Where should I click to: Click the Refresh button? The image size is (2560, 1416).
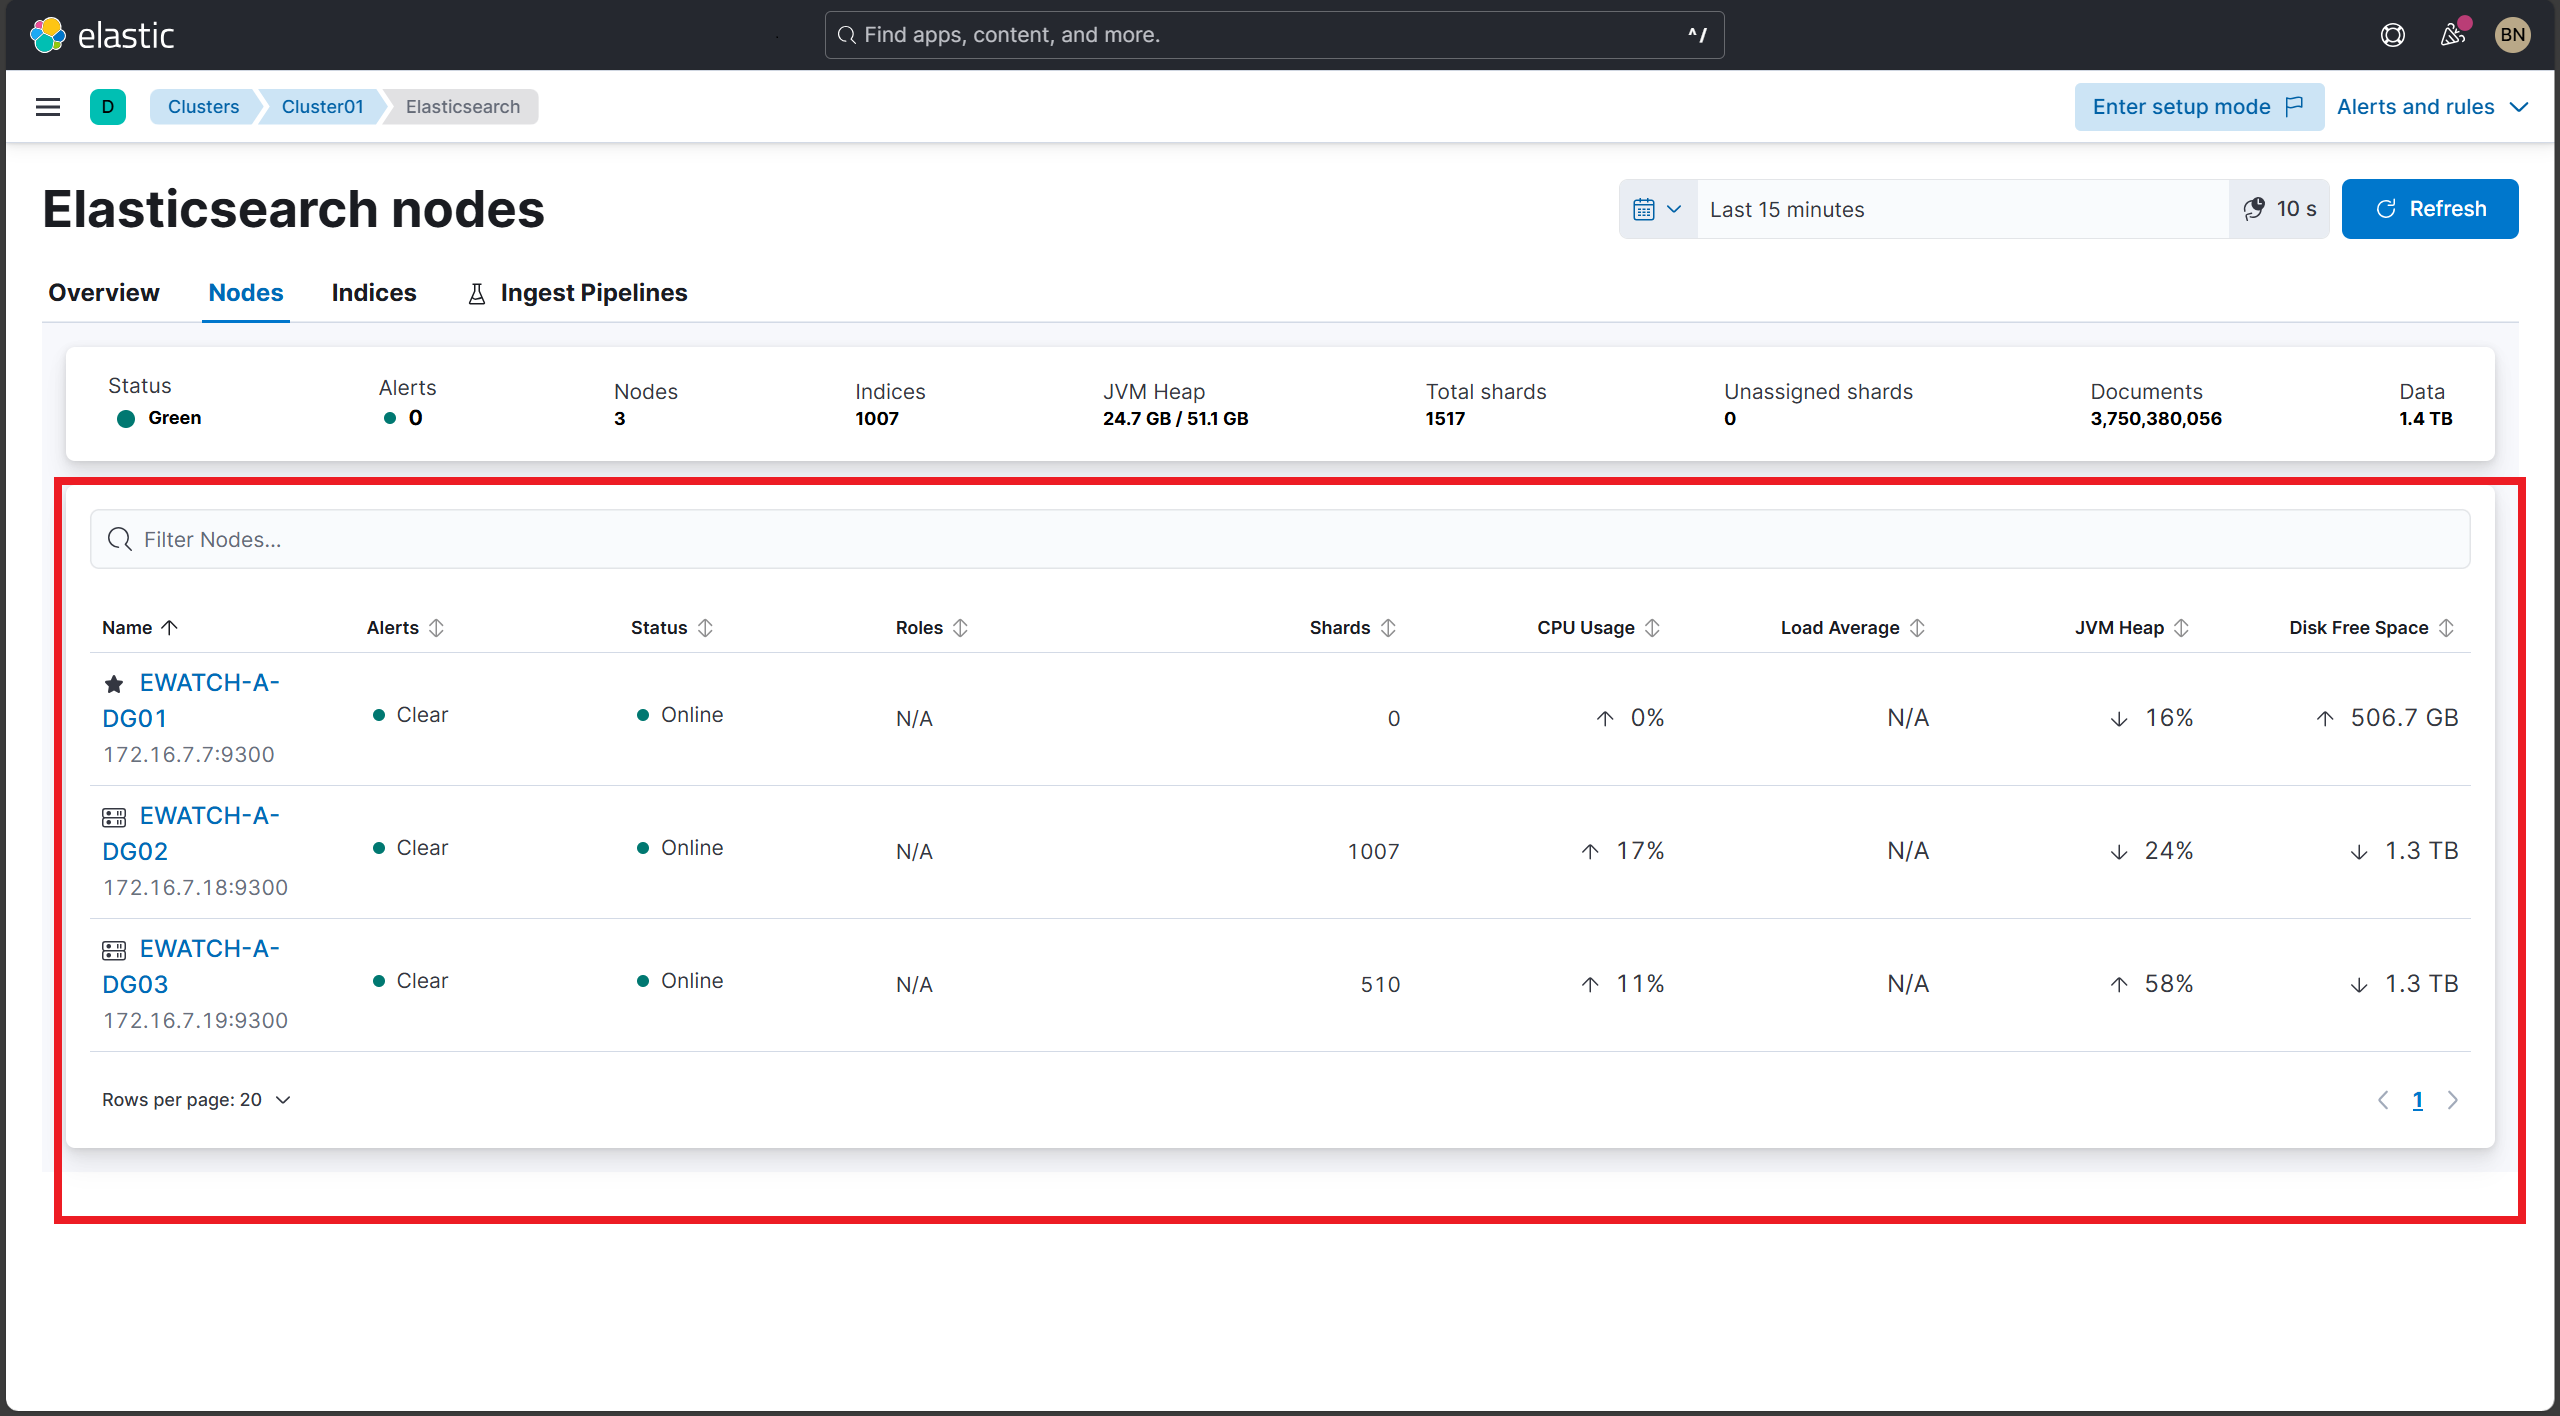click(2430, 209)
